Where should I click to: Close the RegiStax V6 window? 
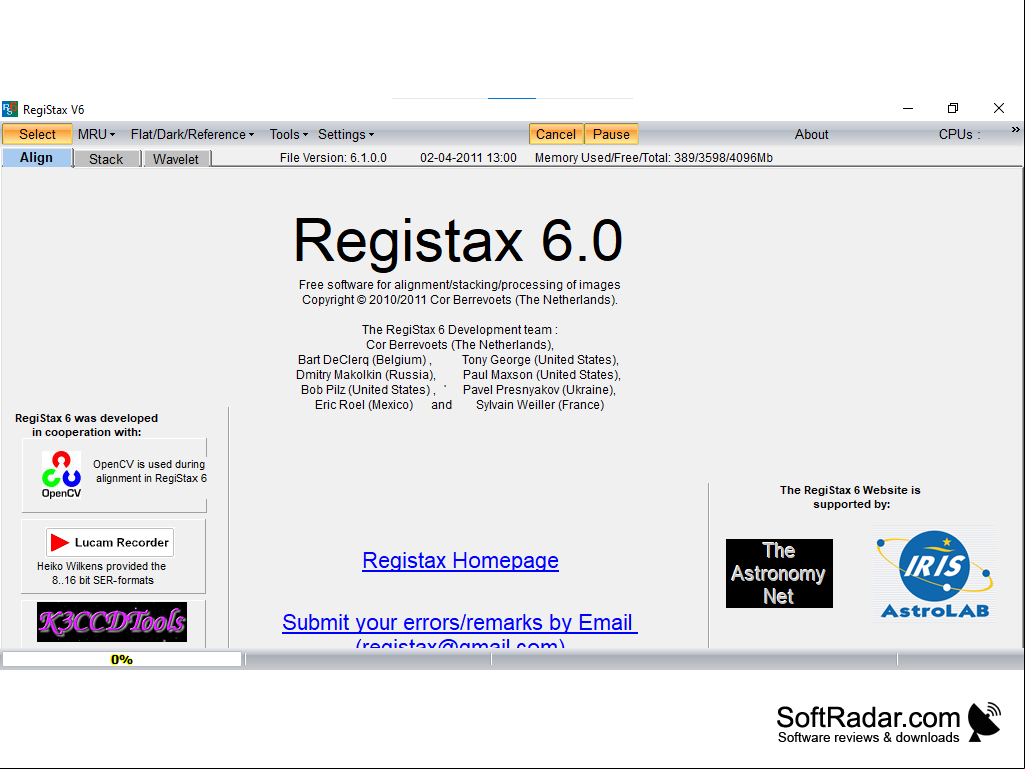pos(999,109)
